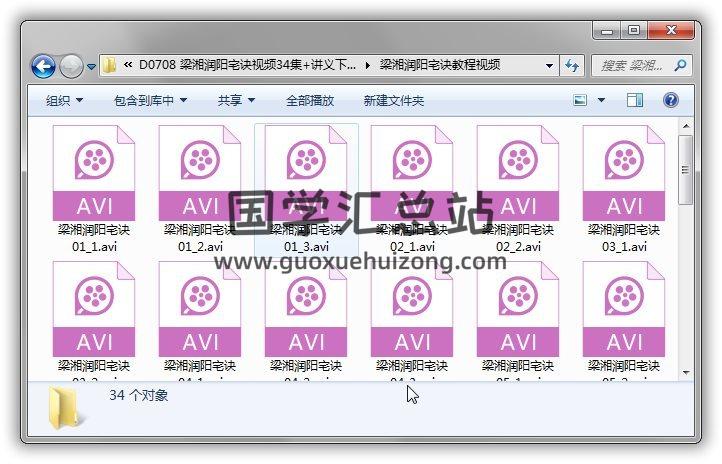Image resolution: width=722 pixels, height=464 pixels.
Task: Go back with the blue Back arrow
Action: point(44,66)
